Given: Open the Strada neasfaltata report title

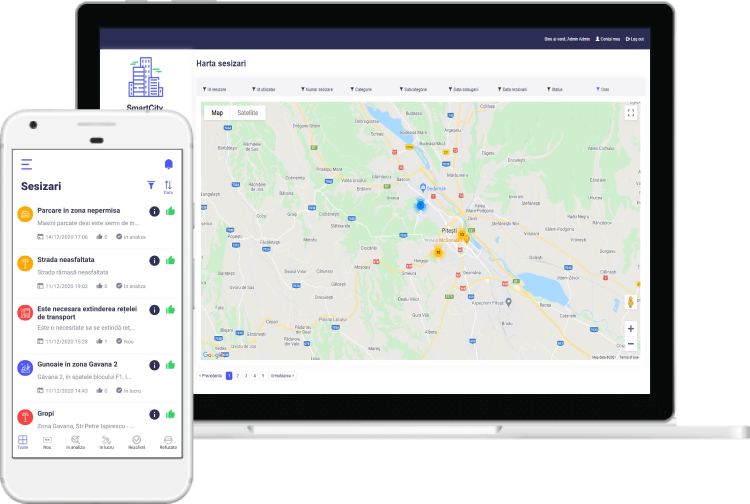Looking at the screenshot, I should coord(66,260).
